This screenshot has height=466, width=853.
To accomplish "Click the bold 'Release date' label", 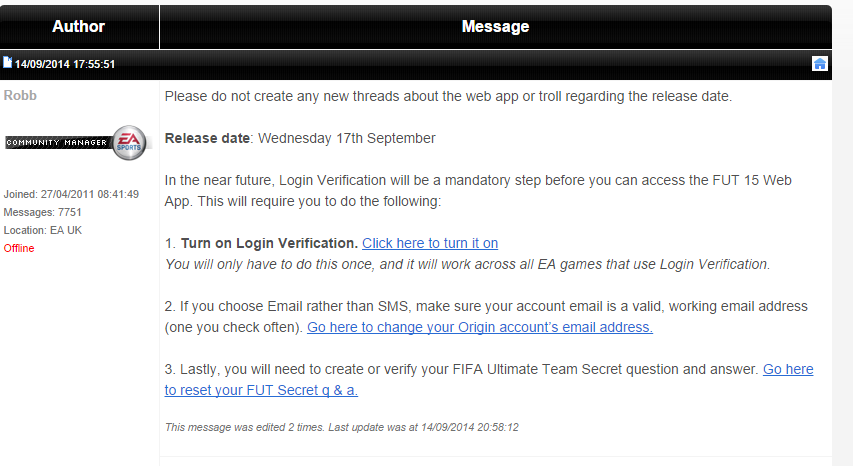I will pos(207,138).
